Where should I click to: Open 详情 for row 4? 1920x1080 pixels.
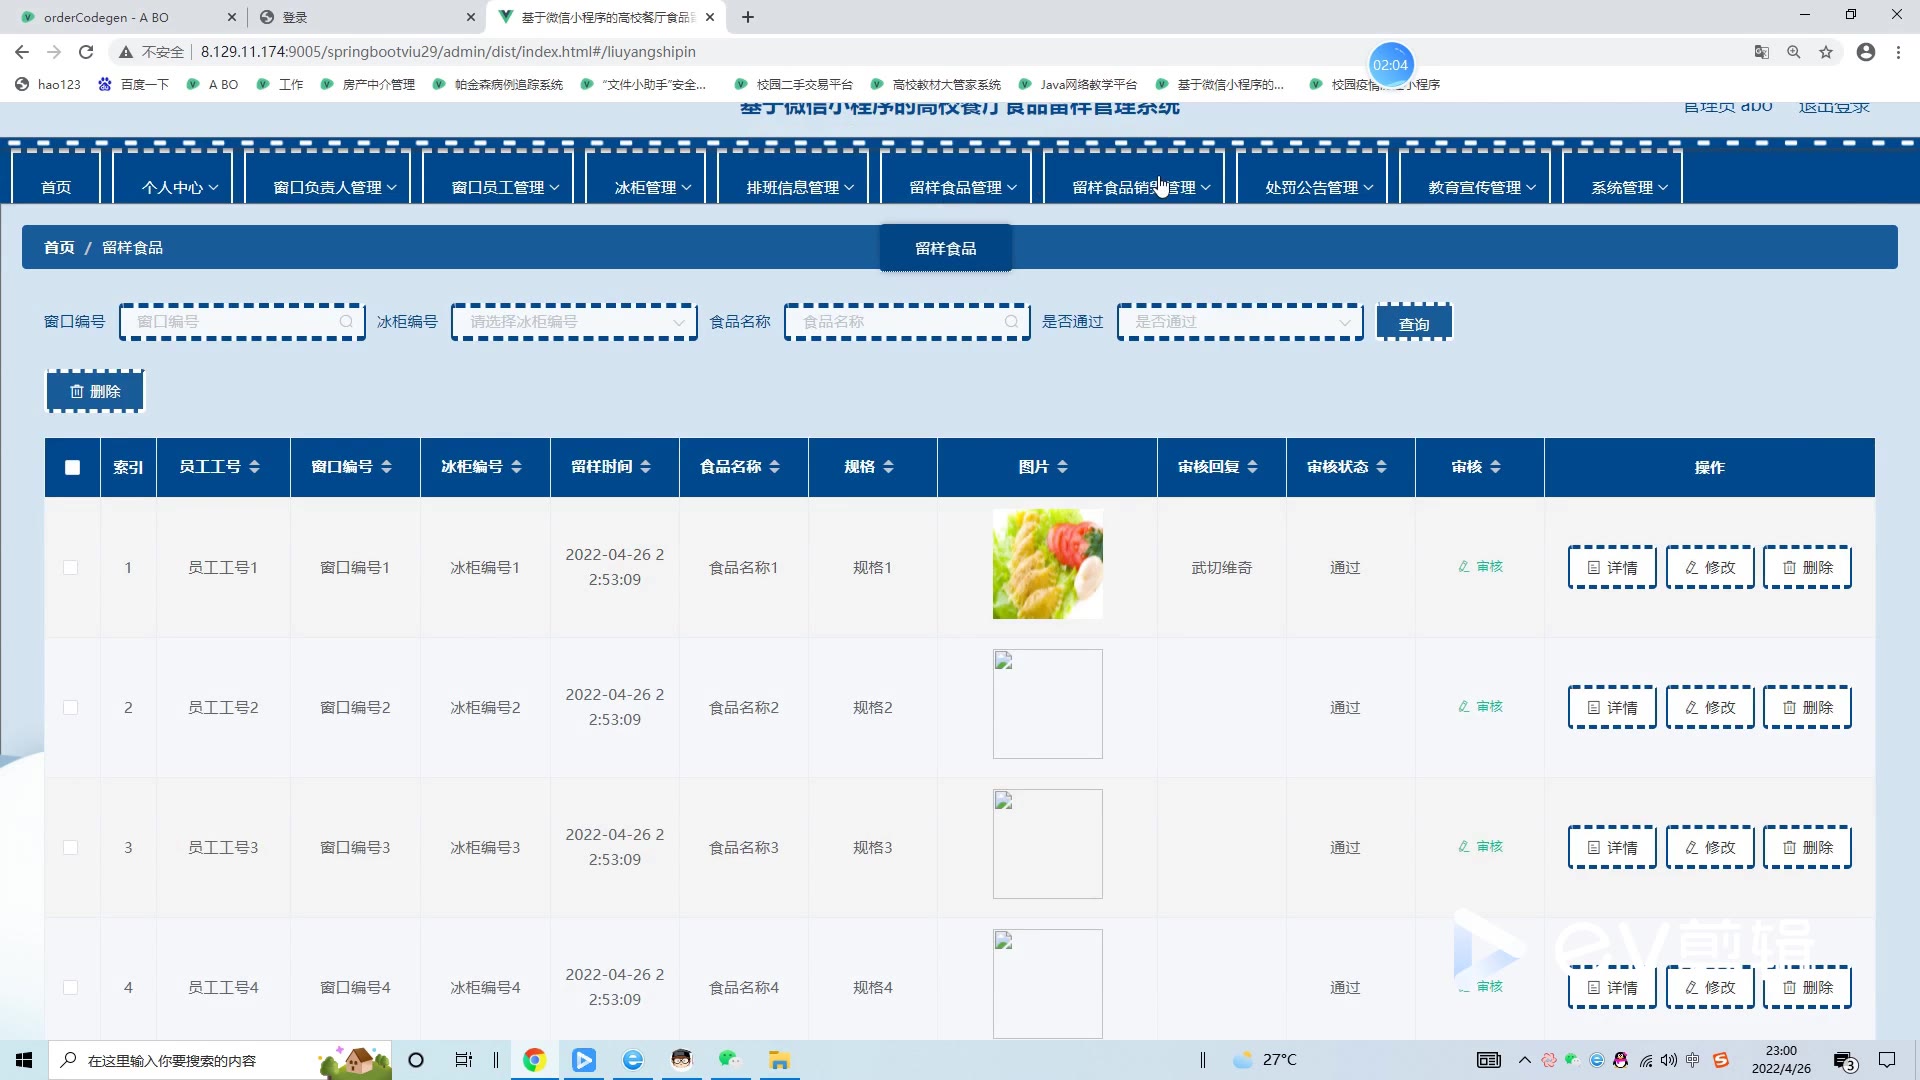coord(1612,987)
